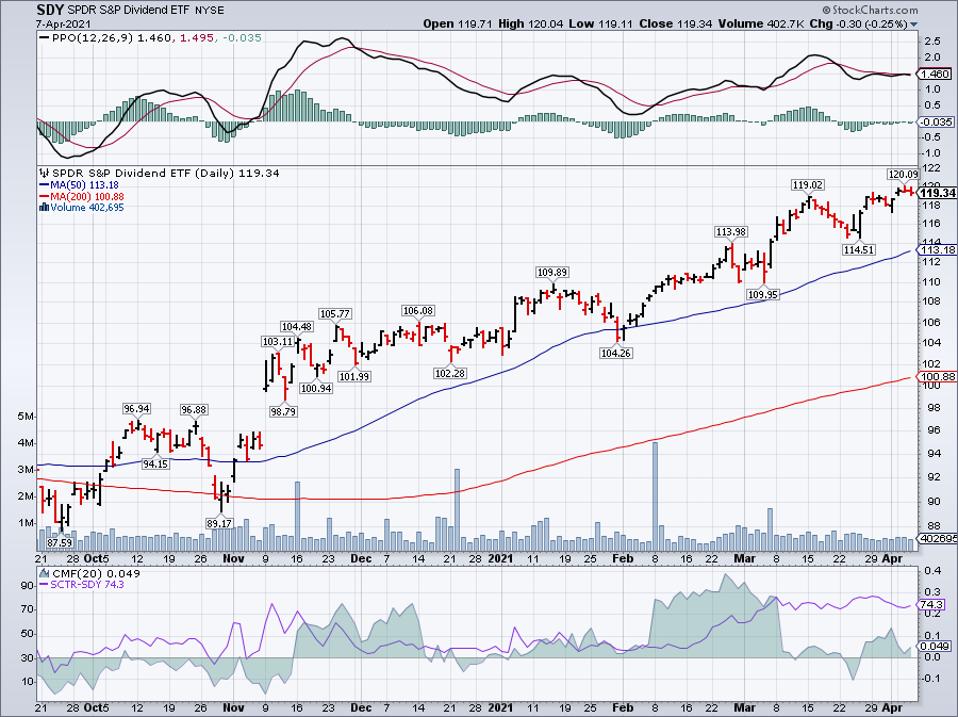Click the MA(200) 100.88 legend entry

81,196
